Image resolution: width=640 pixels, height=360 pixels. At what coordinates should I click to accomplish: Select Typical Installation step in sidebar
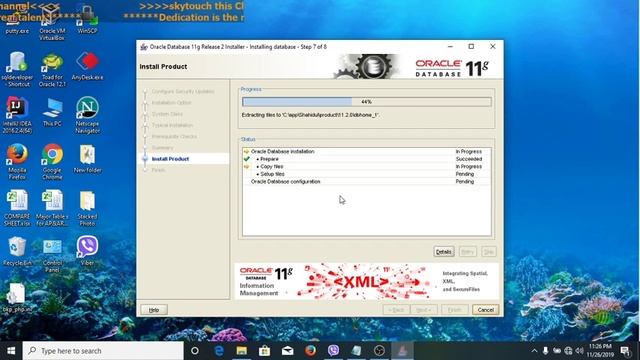172,125
